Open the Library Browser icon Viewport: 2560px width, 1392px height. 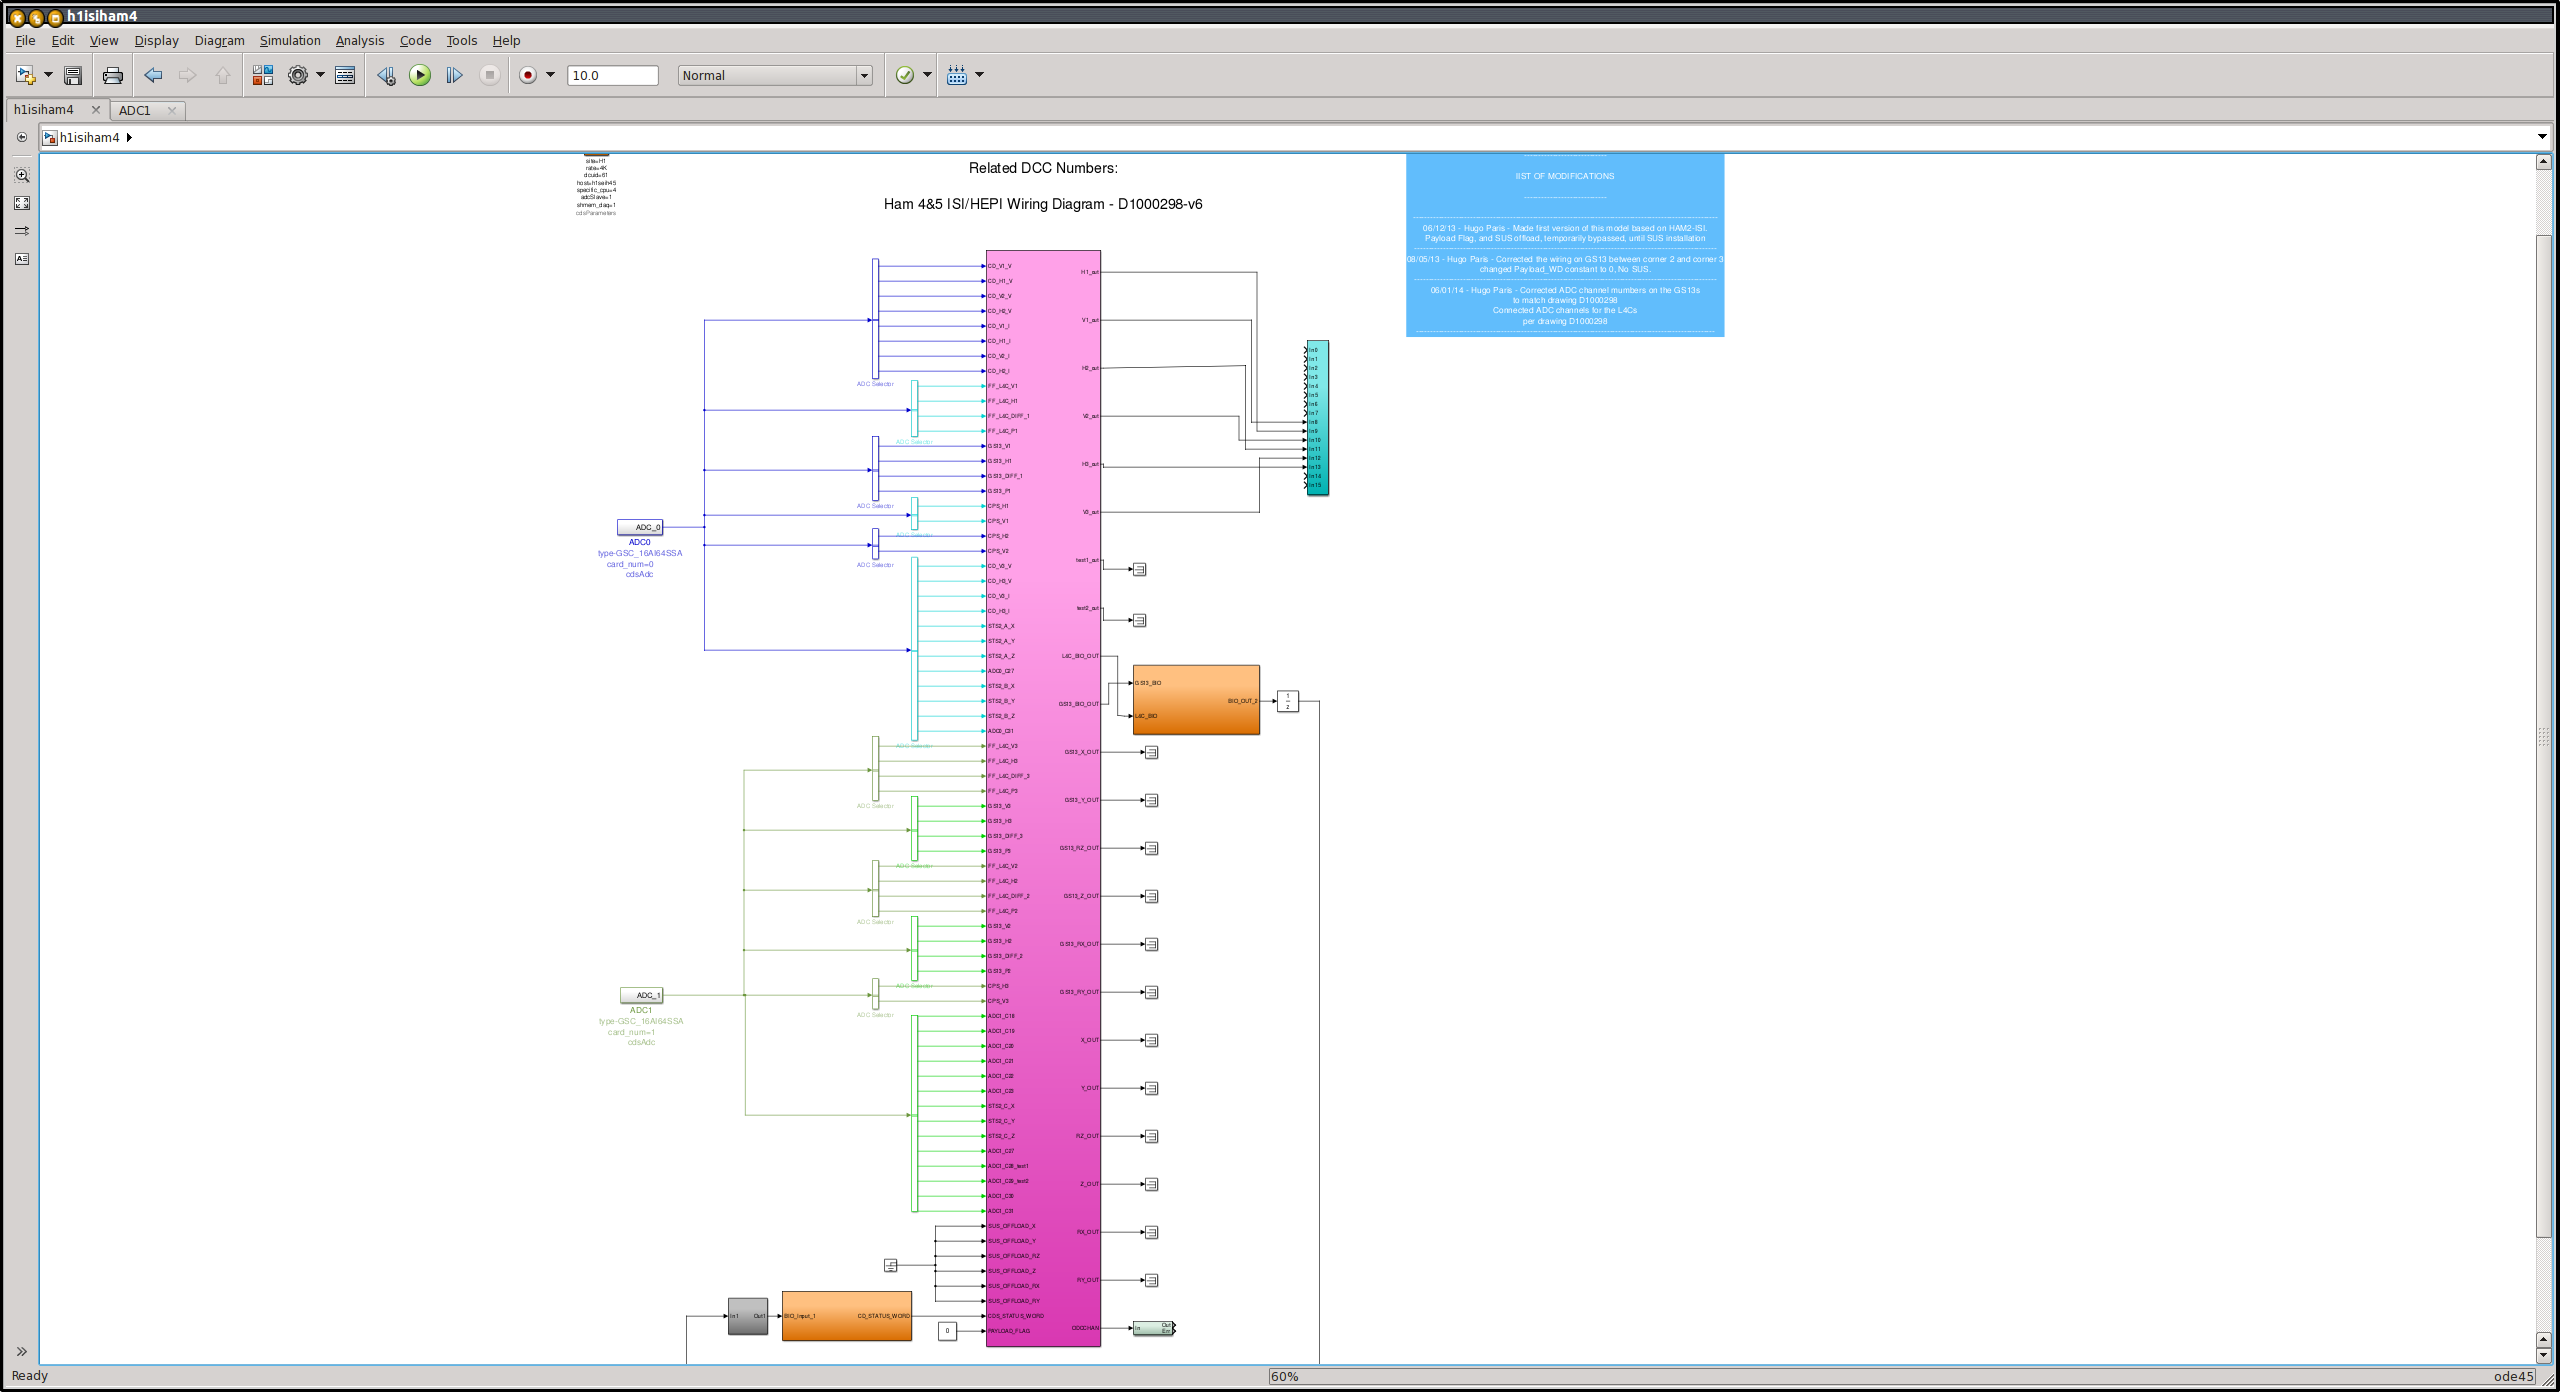click(x=262, y=75)
